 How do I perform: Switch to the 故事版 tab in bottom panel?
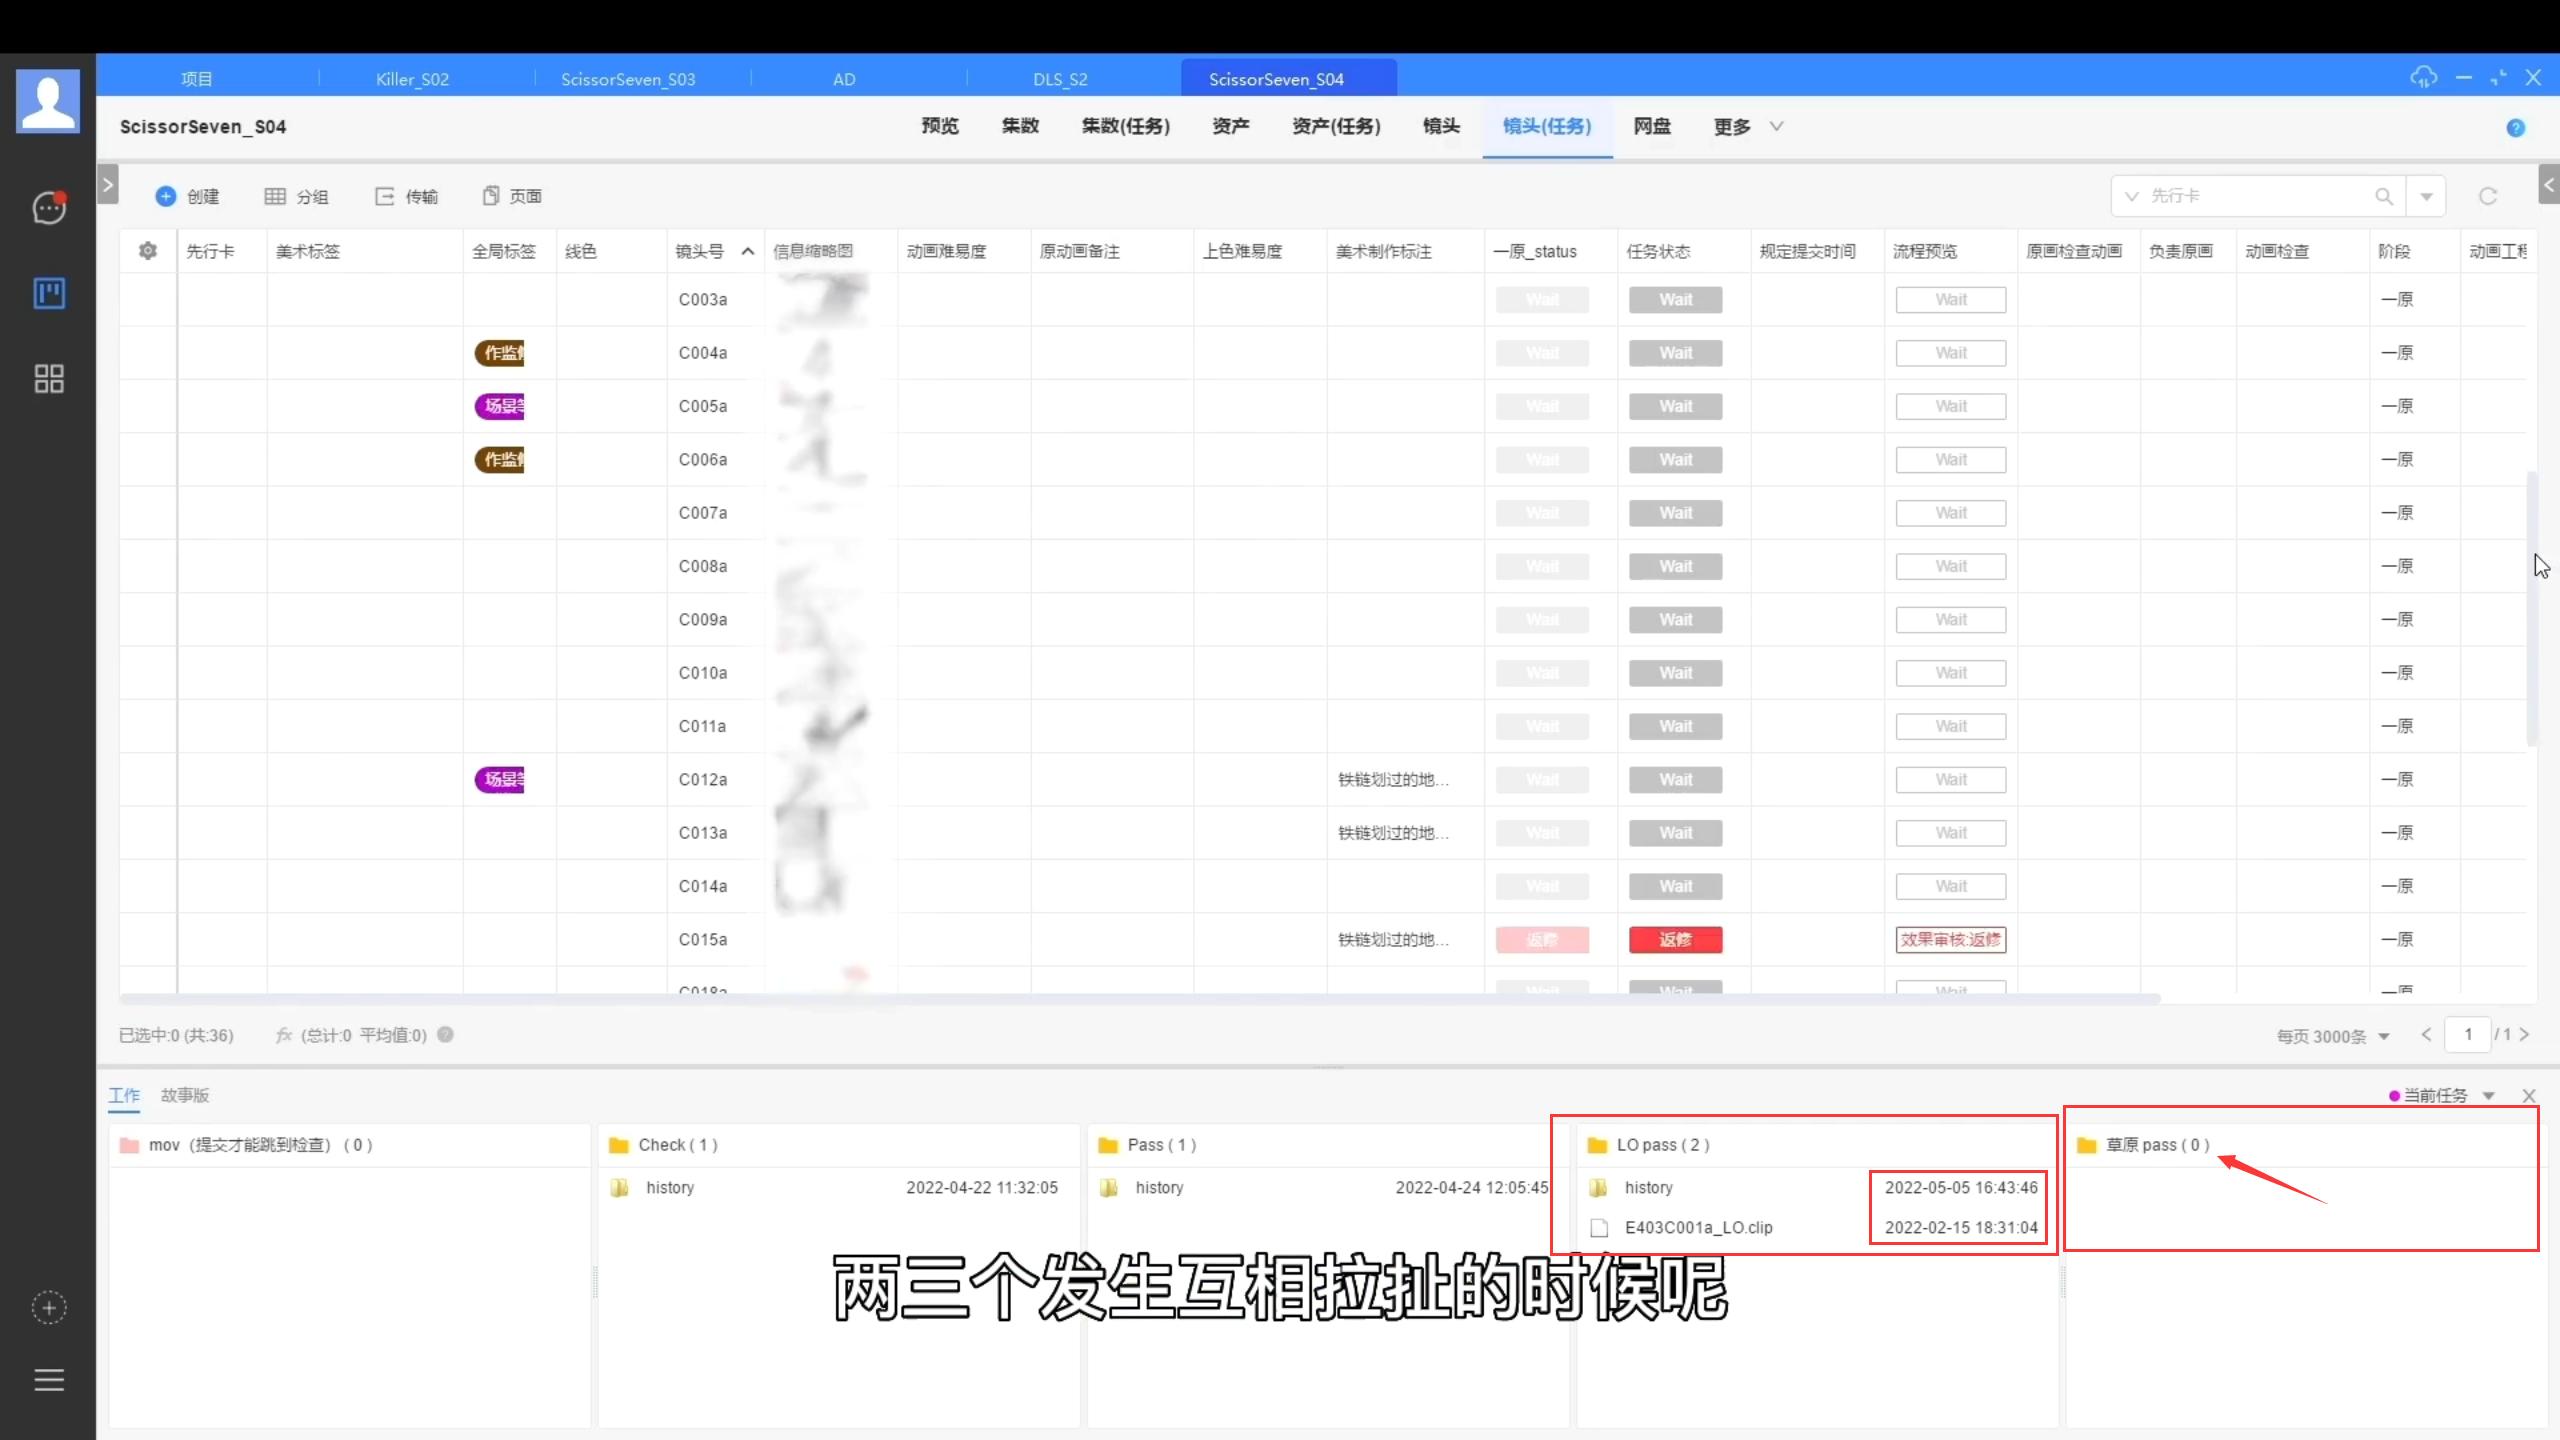(184, 1095)
